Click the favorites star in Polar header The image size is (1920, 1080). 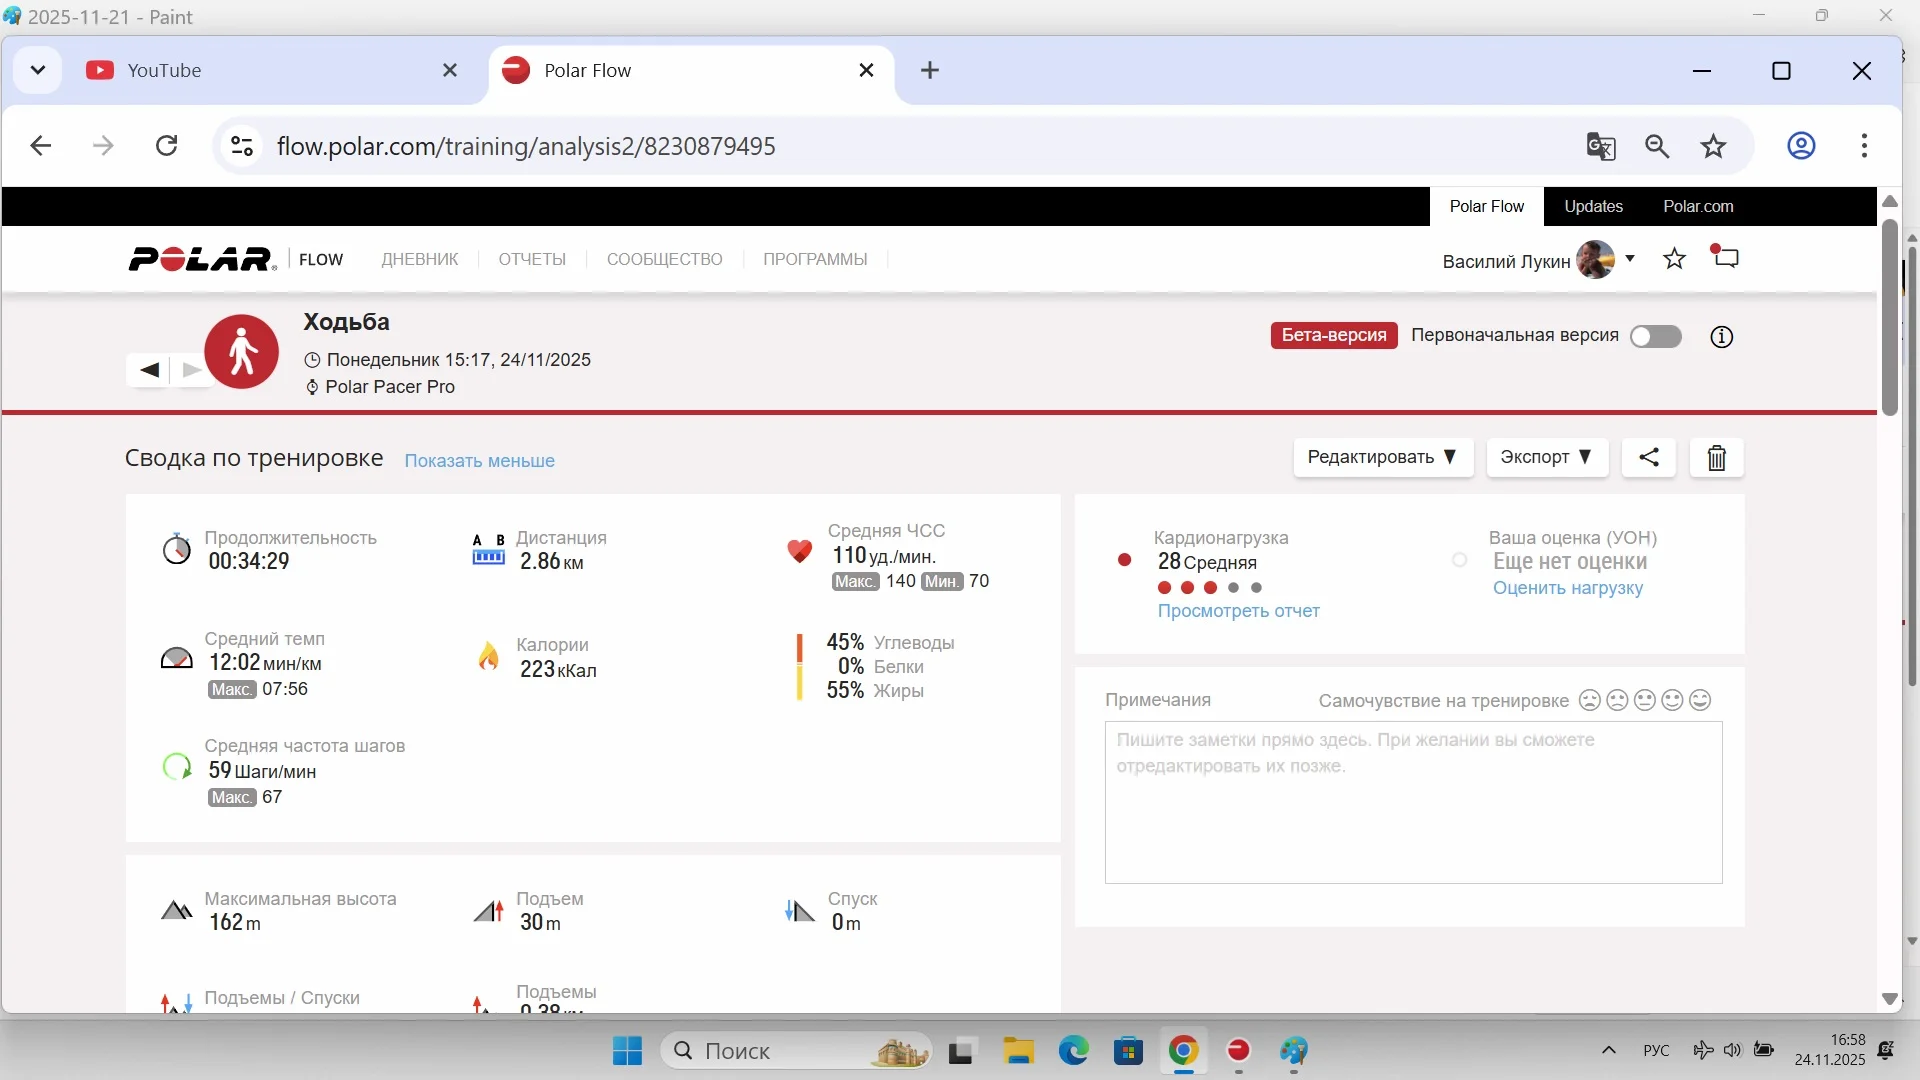point(1674,259)
